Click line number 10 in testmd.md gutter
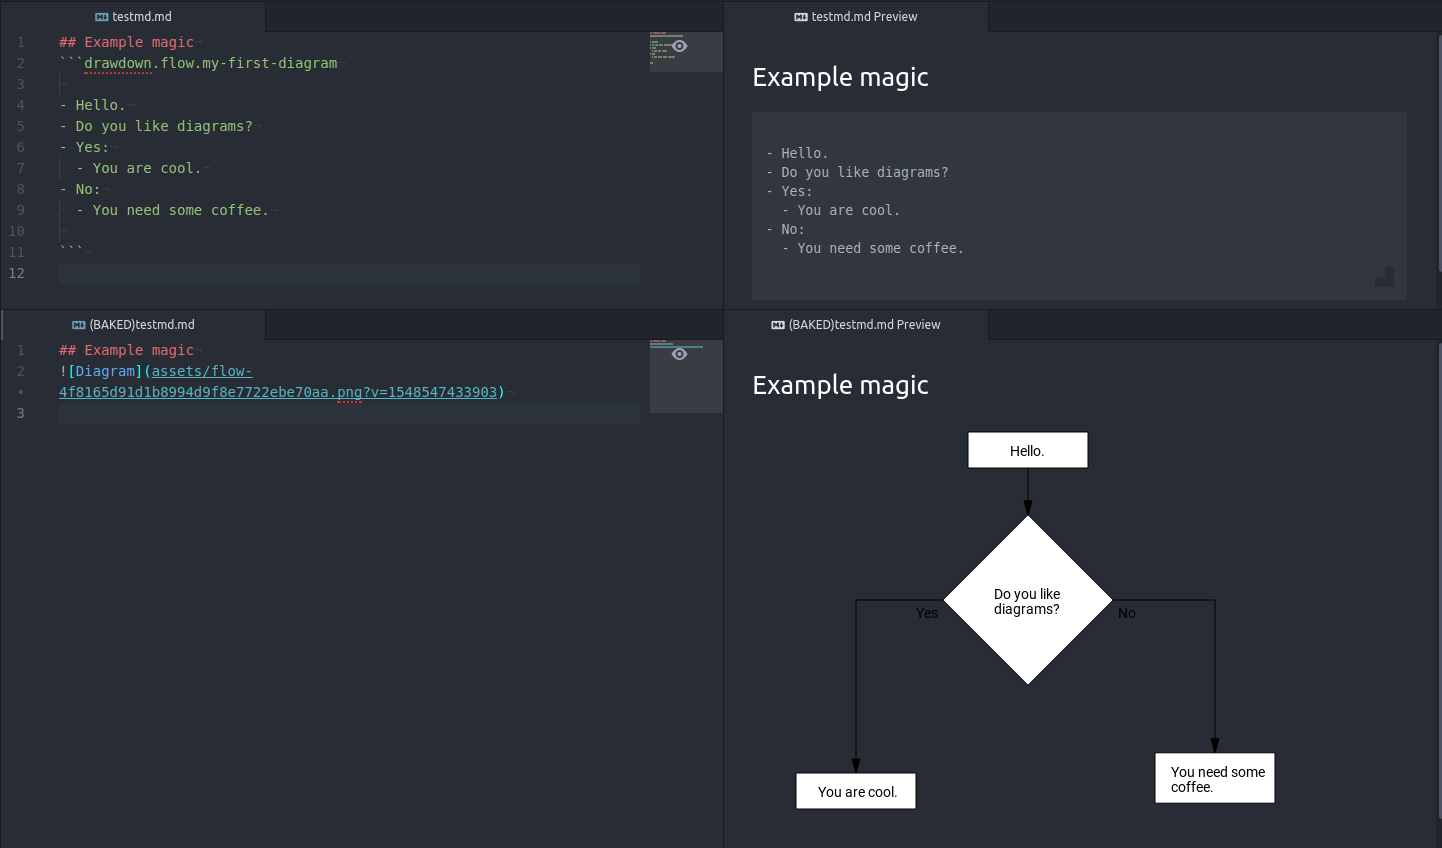 coord(16,231)
